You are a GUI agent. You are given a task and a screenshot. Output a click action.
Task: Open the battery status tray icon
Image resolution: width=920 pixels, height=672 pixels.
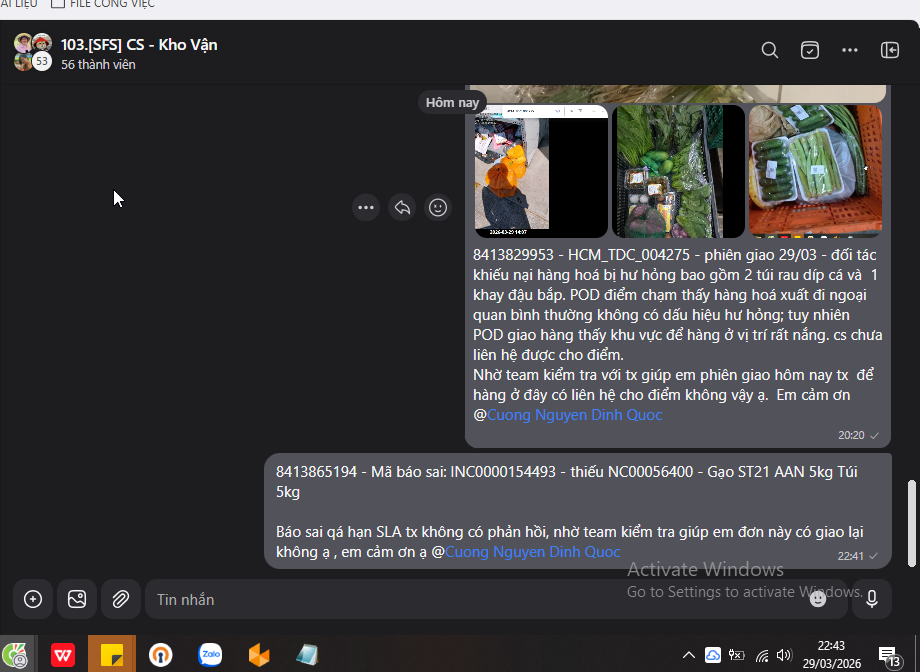pos(736,655)
